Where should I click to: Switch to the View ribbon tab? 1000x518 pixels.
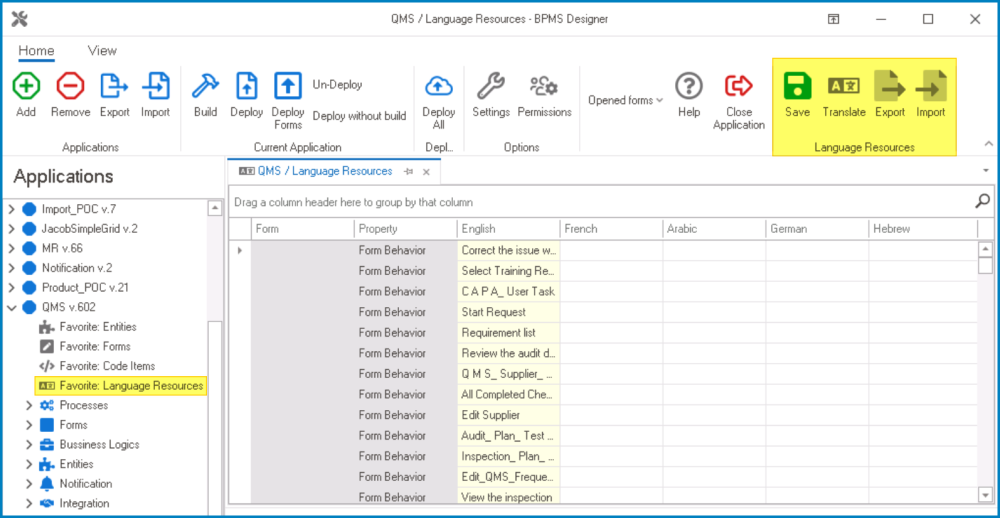[x=102, y=51]
